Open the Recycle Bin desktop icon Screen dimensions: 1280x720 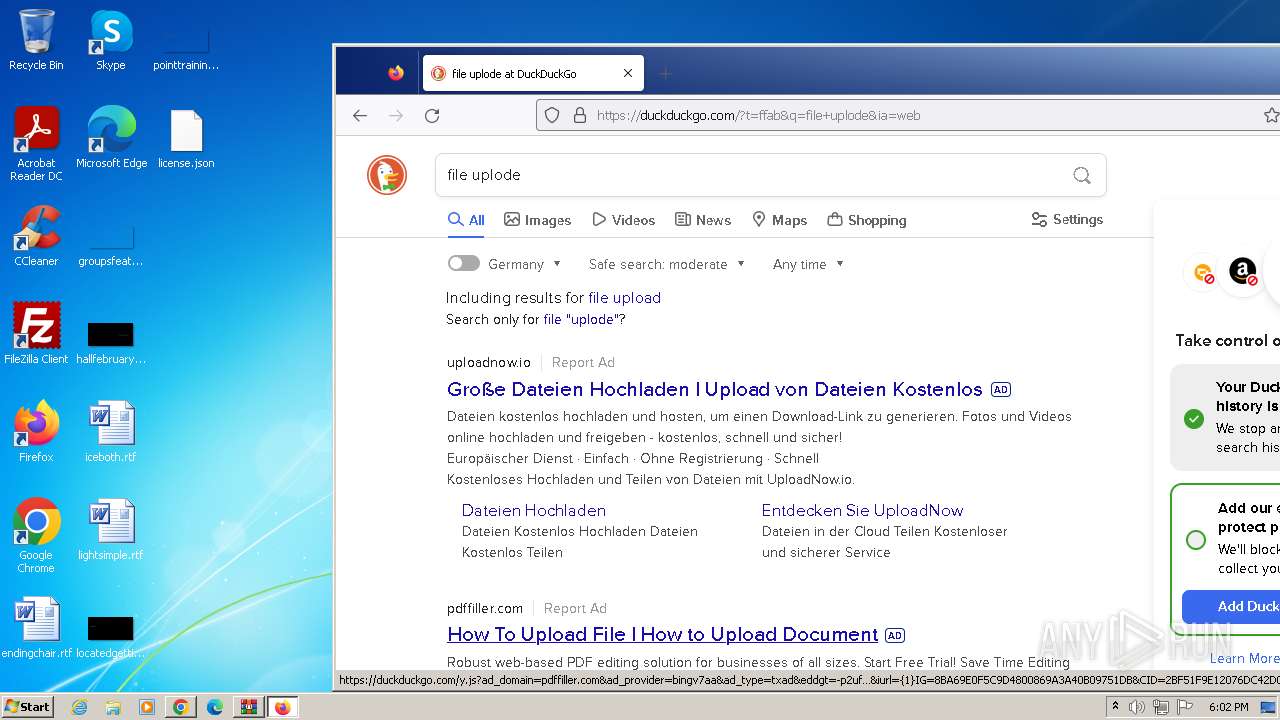36,40
